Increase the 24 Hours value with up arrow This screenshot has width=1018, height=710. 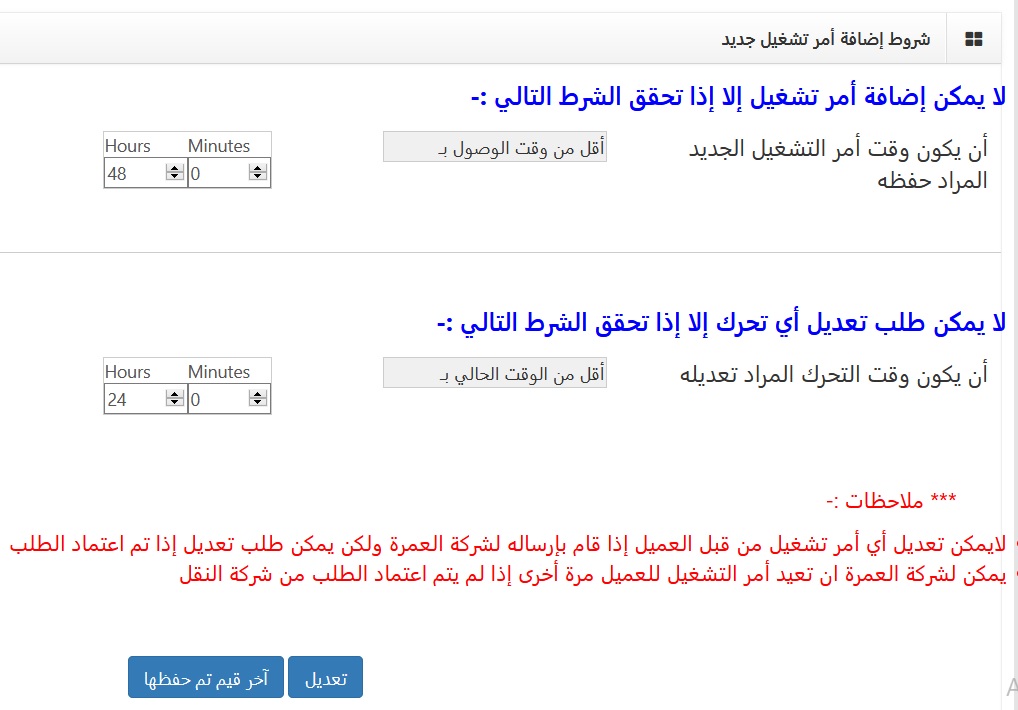click(174, 395)
